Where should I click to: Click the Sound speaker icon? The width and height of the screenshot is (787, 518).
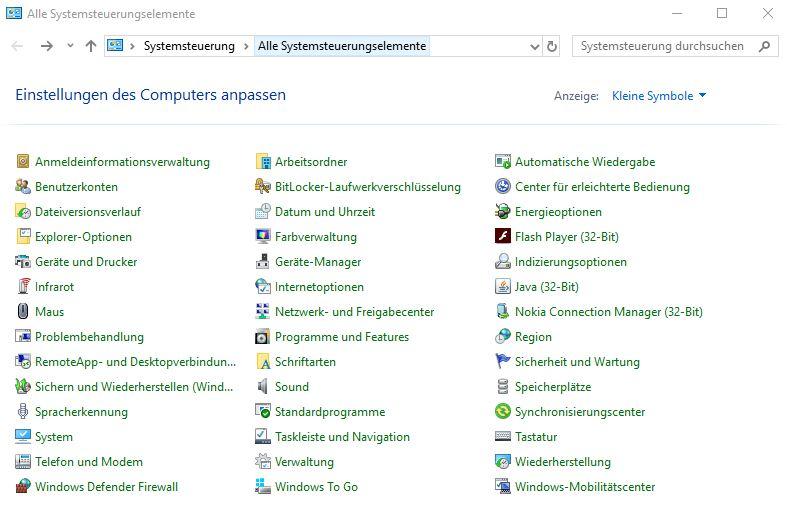tap(263, 386)
